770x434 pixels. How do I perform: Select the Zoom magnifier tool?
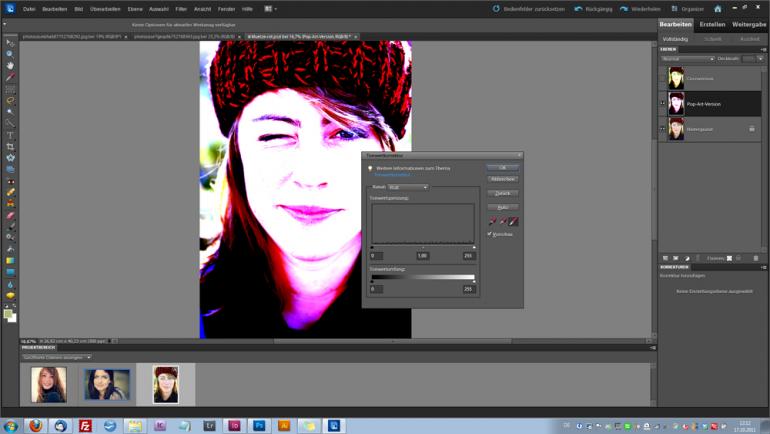[x=10, y=54]
